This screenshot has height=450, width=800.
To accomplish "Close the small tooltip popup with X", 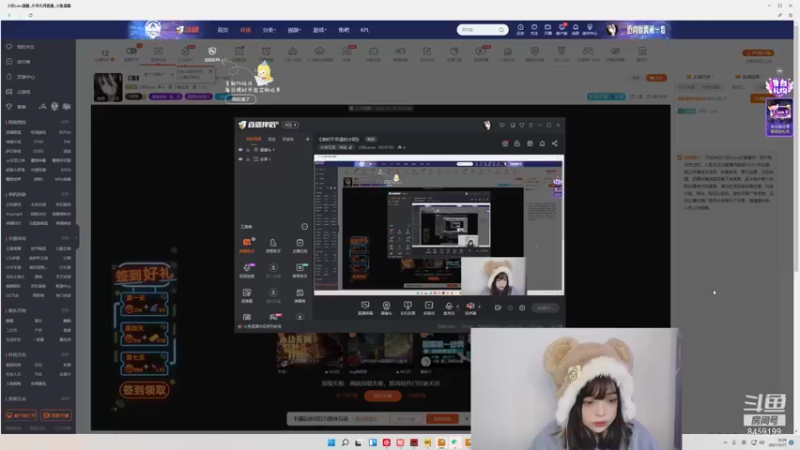I will (x=210, y=71).
